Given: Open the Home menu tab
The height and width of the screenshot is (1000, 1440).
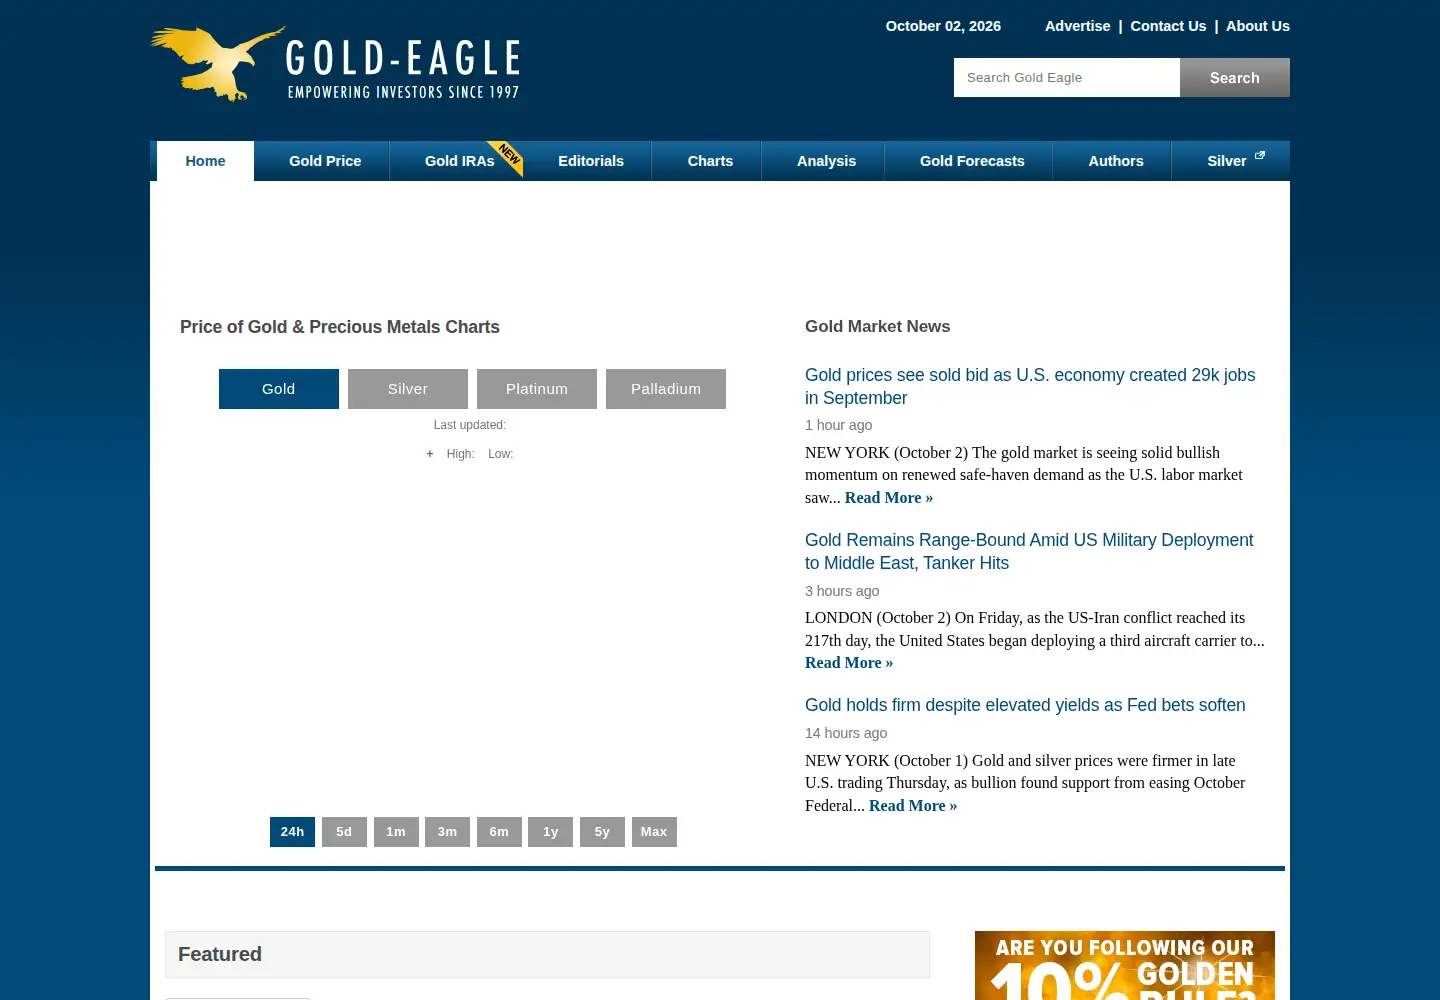Looking at the screenshot, I should [205, 161].
